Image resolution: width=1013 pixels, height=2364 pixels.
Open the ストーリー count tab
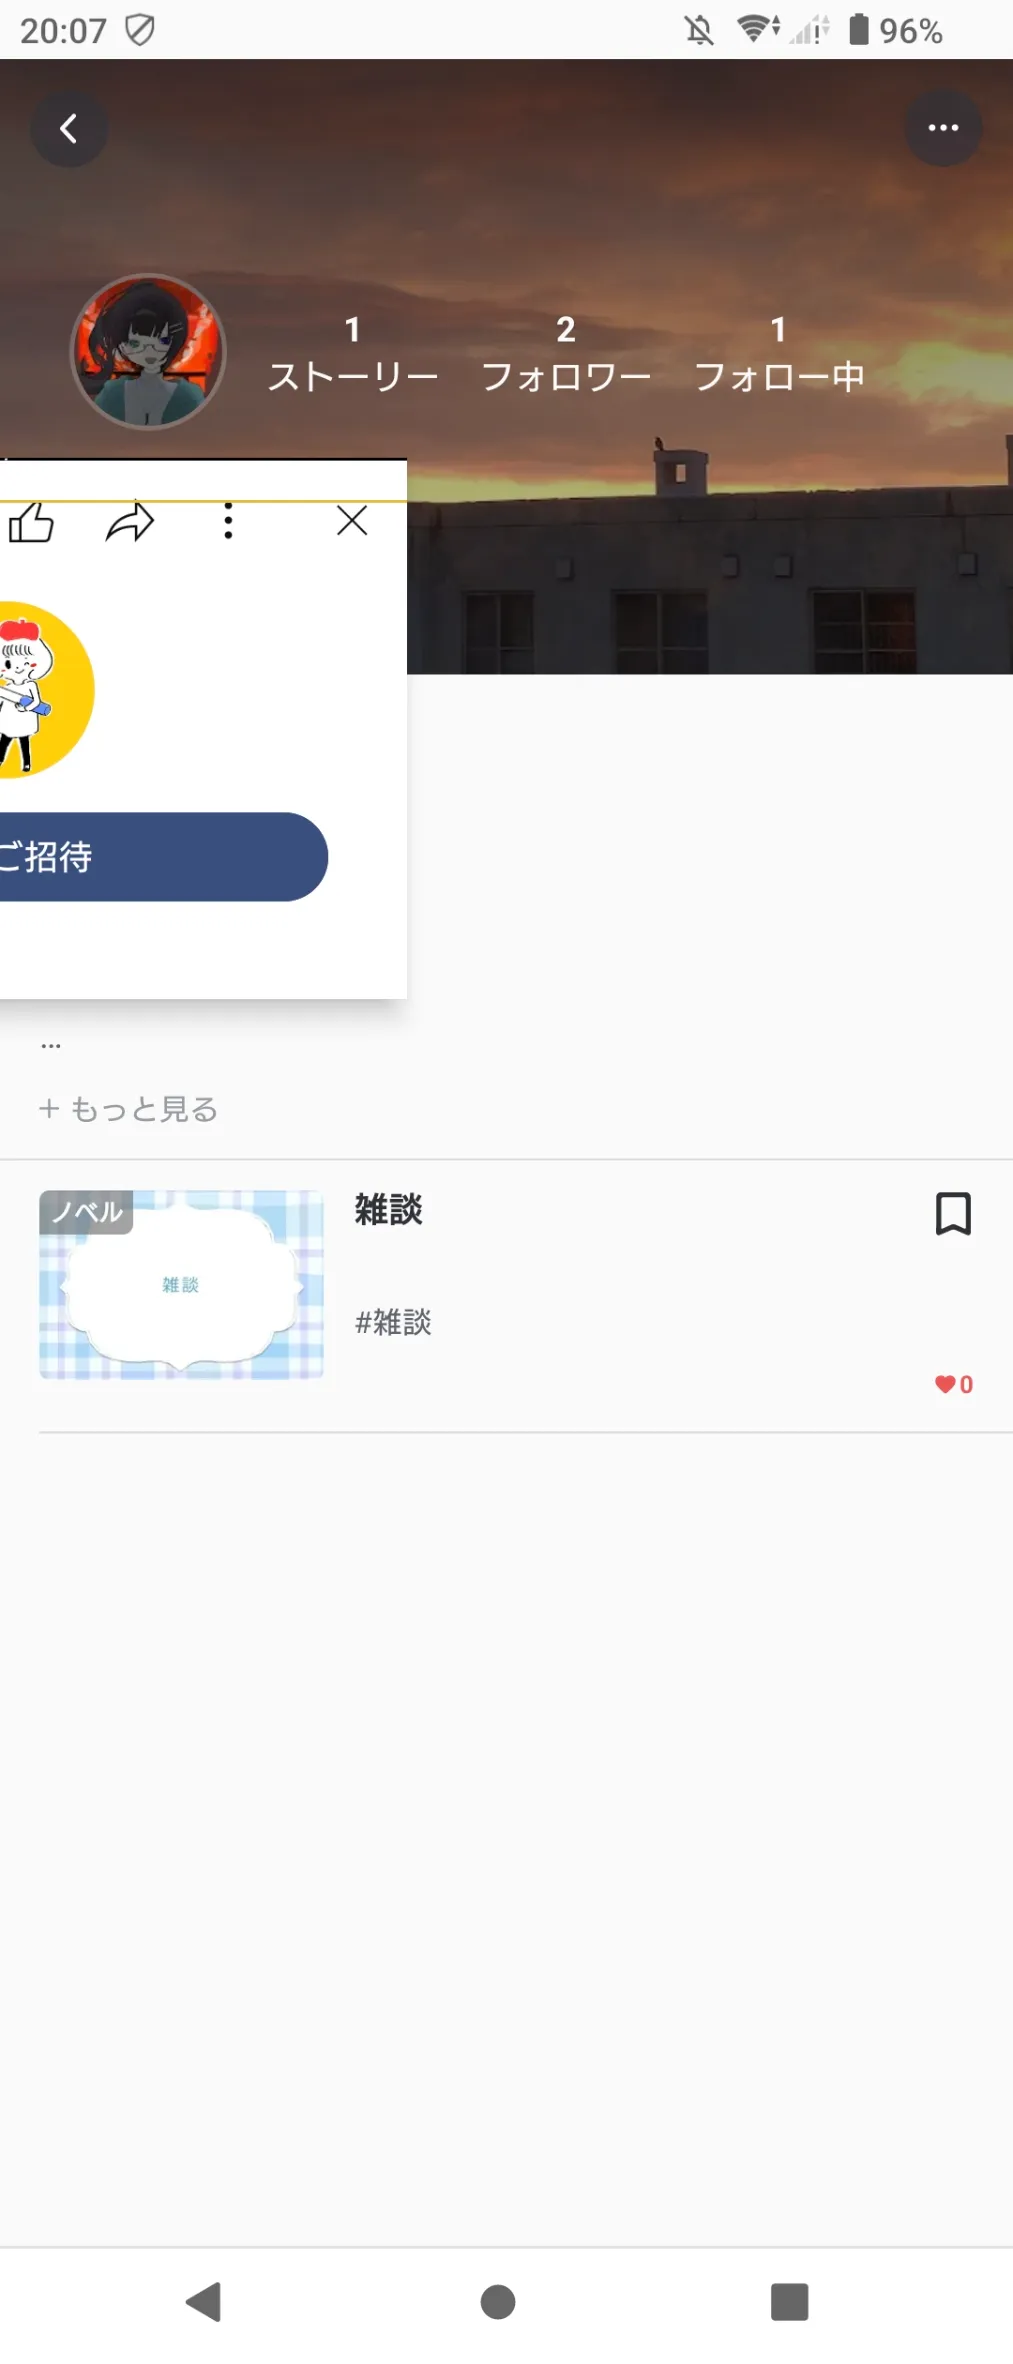[x=353, y=354]
